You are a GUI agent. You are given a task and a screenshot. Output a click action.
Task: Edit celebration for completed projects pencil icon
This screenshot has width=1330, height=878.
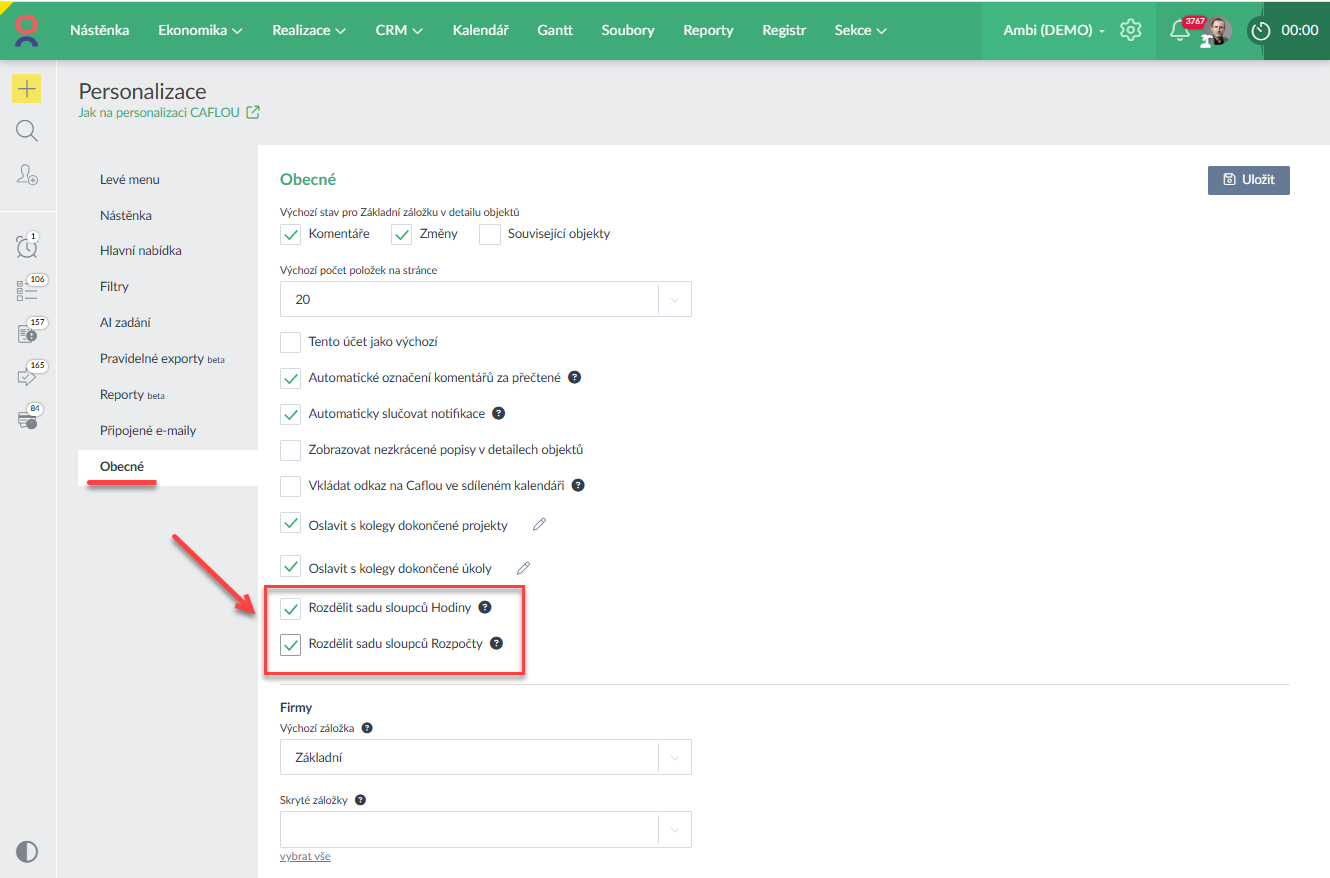[540, 524]
